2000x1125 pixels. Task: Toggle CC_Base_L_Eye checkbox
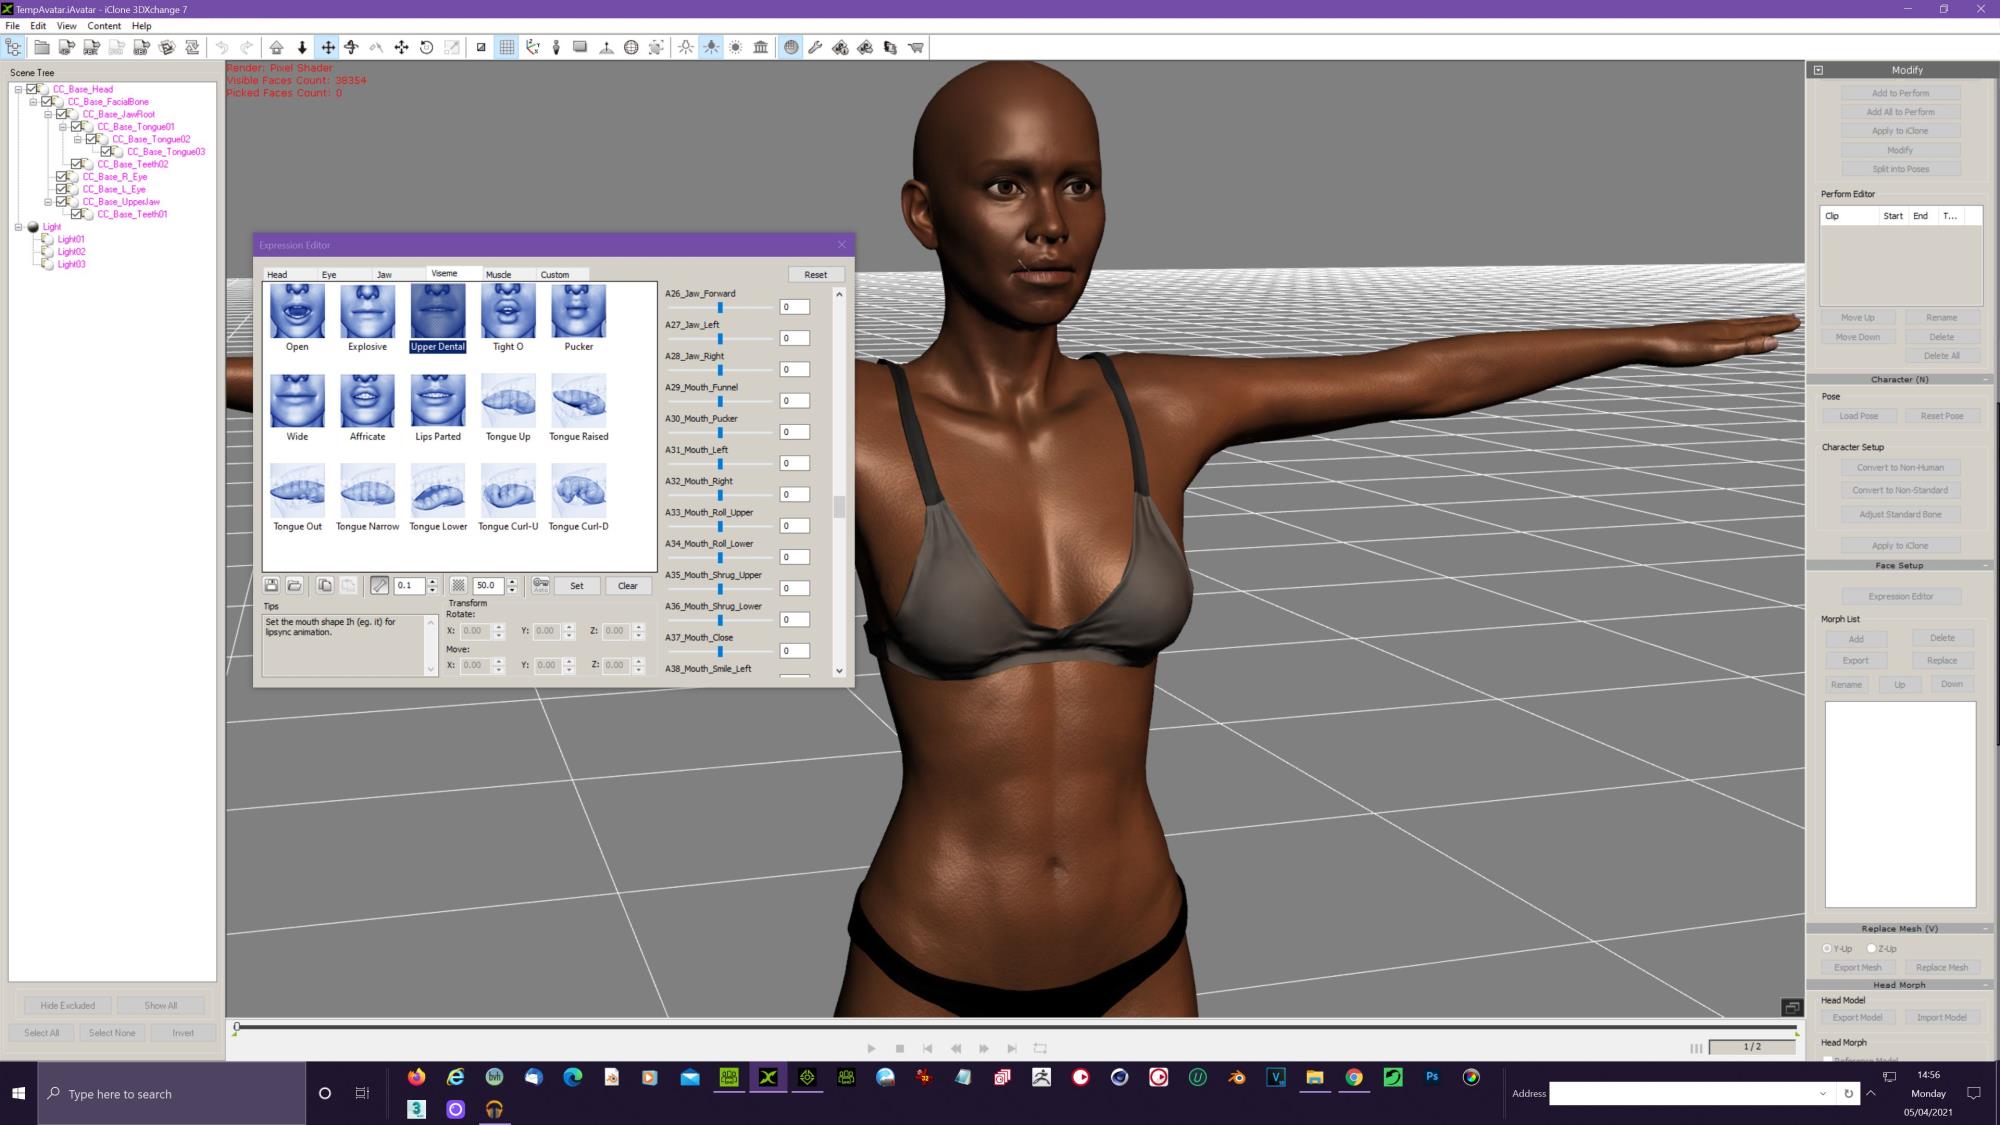(x=62, y=189)
